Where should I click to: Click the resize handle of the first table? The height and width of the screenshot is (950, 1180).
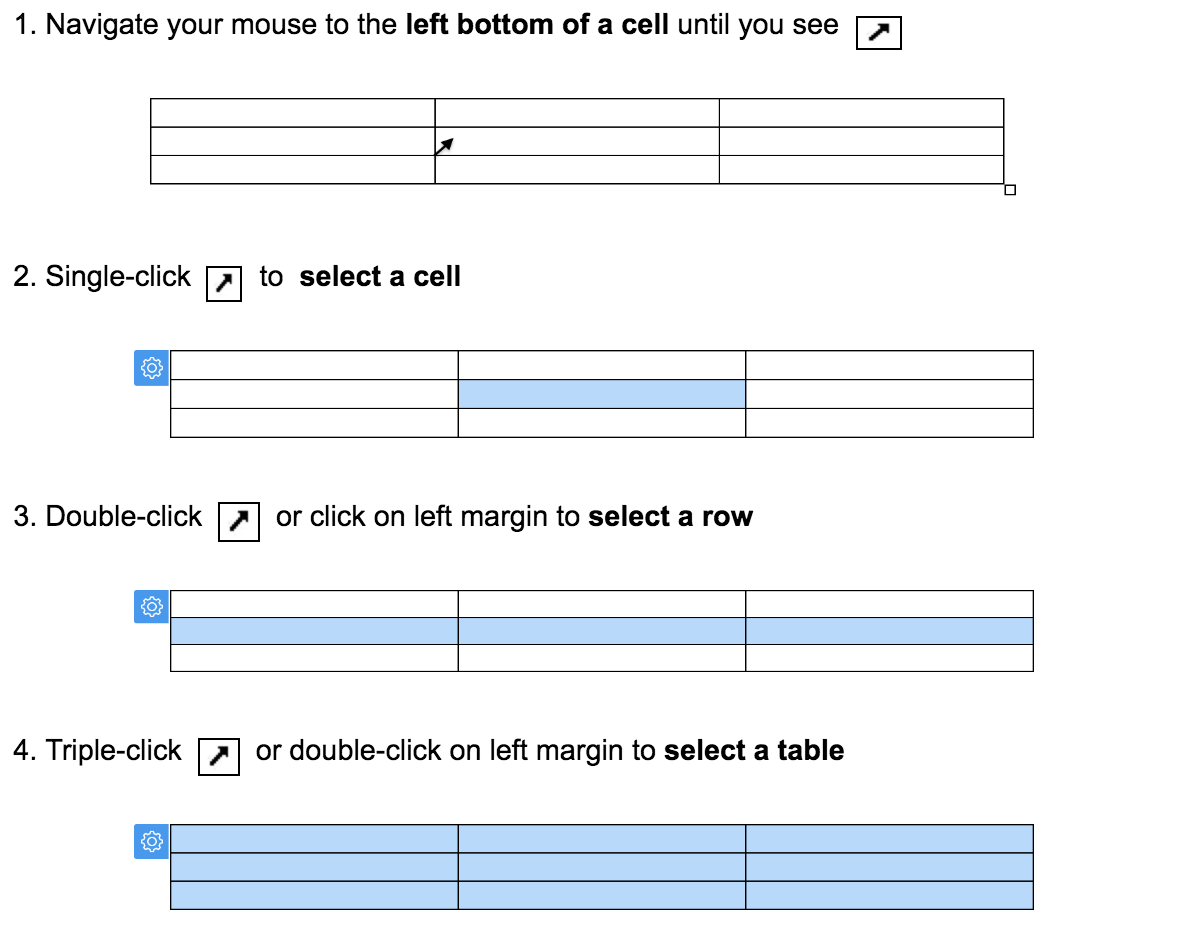click(x=1009, y=190)
